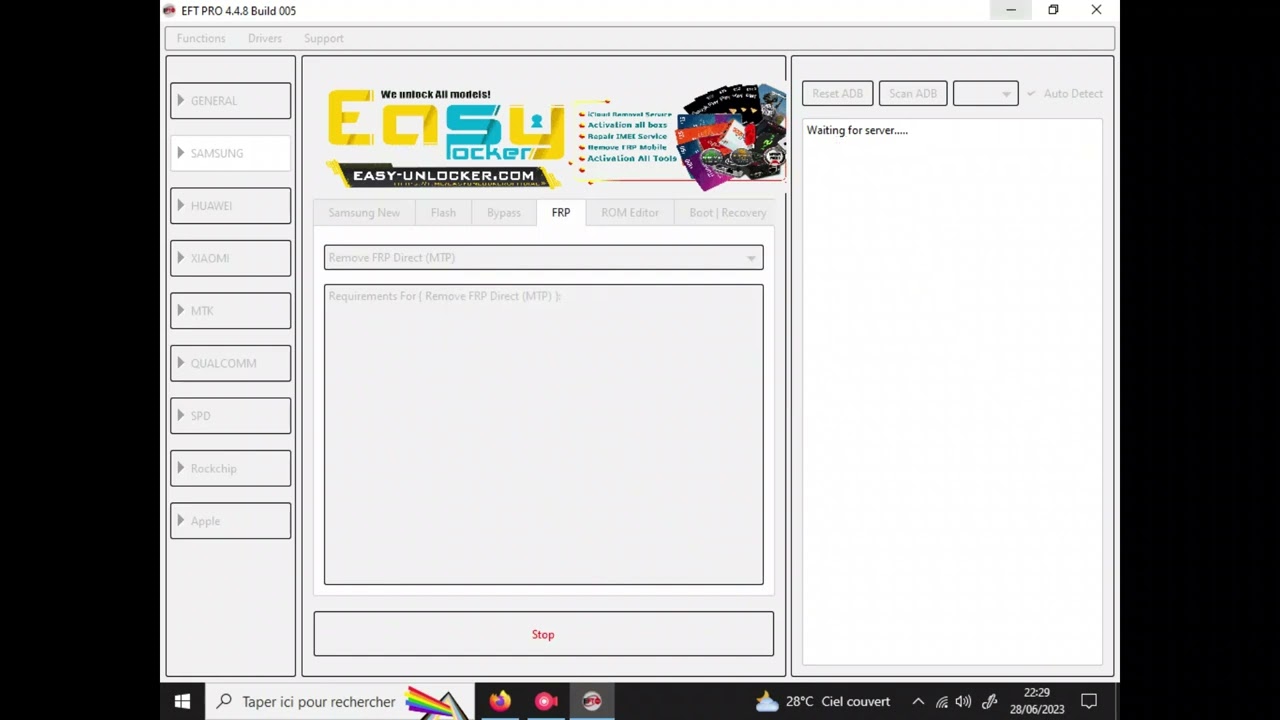The height and width of the screenshot is (720, 1280).
Task: Click the taskbar search box
Action: [x=341, y=701]
